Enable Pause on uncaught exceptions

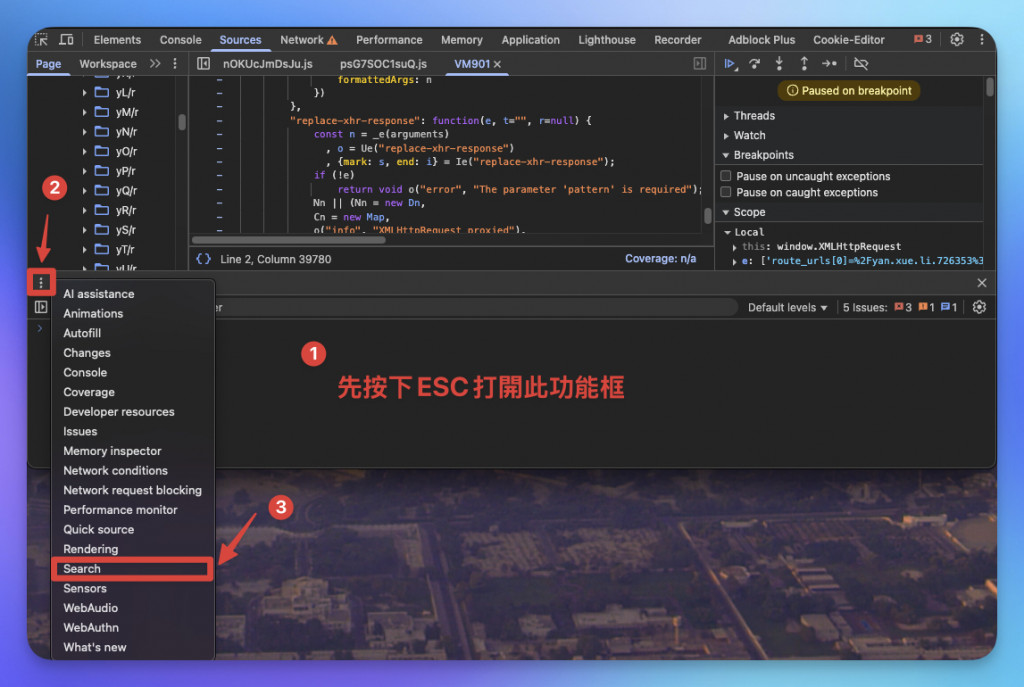[726, 176]
